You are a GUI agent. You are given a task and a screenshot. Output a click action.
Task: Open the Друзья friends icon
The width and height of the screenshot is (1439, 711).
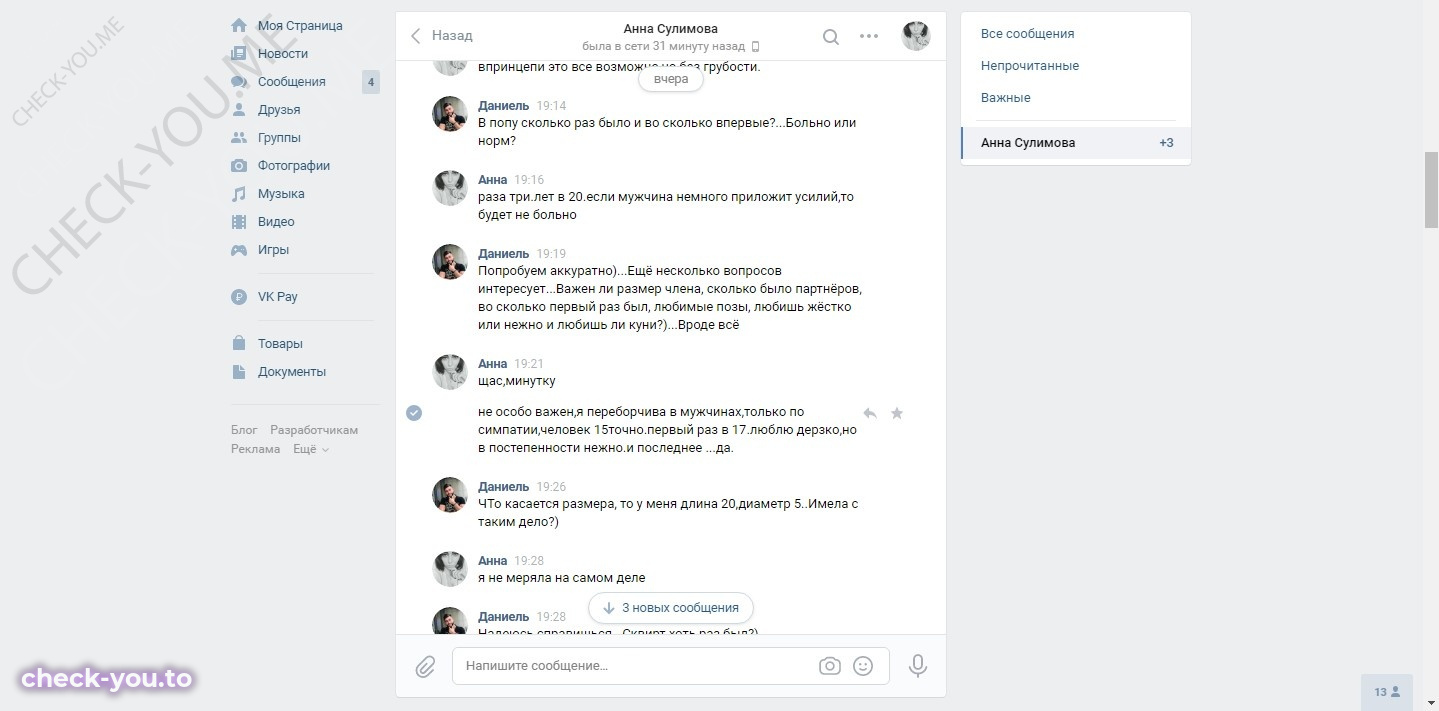point(239,109)
